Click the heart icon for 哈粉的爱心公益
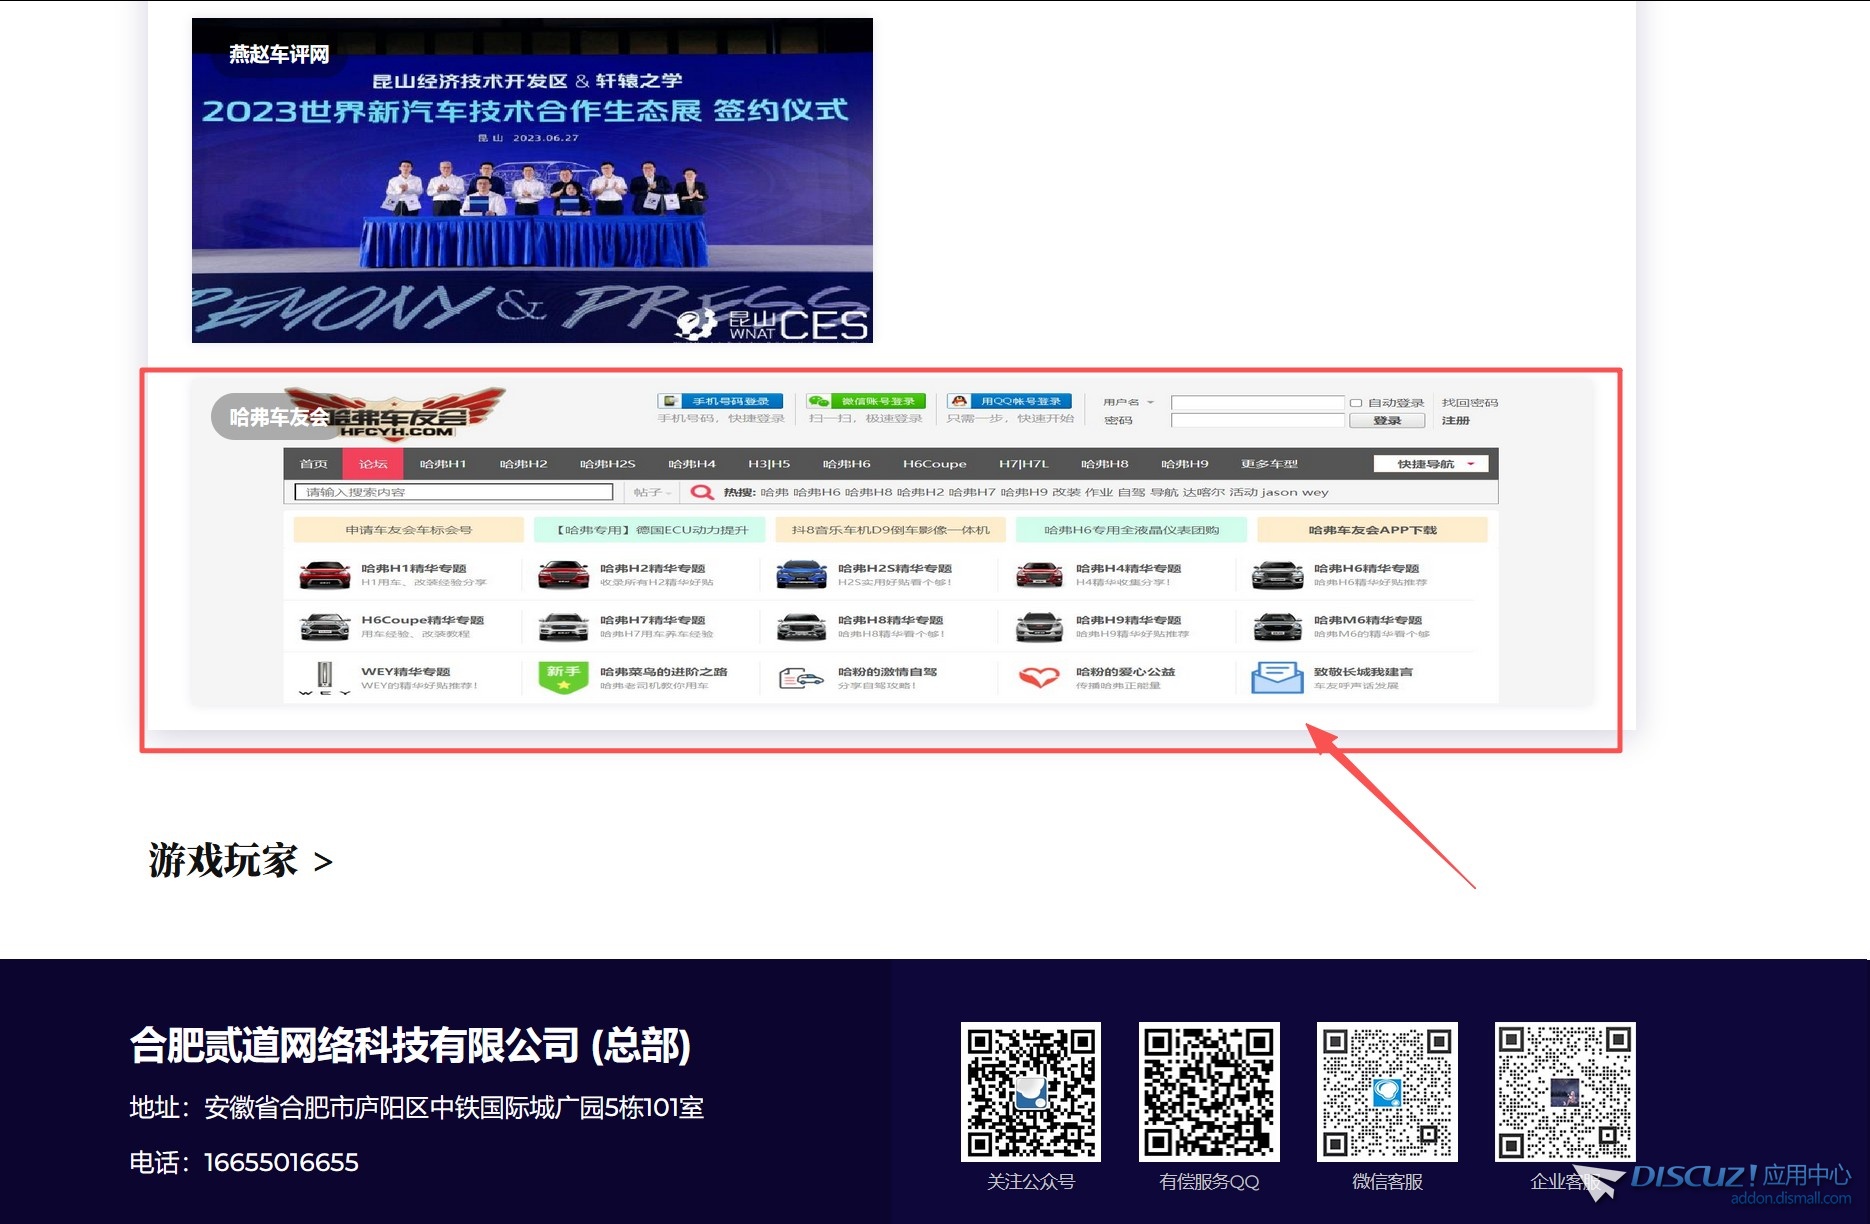The image size is (1870, 1224). [1037, 677]
